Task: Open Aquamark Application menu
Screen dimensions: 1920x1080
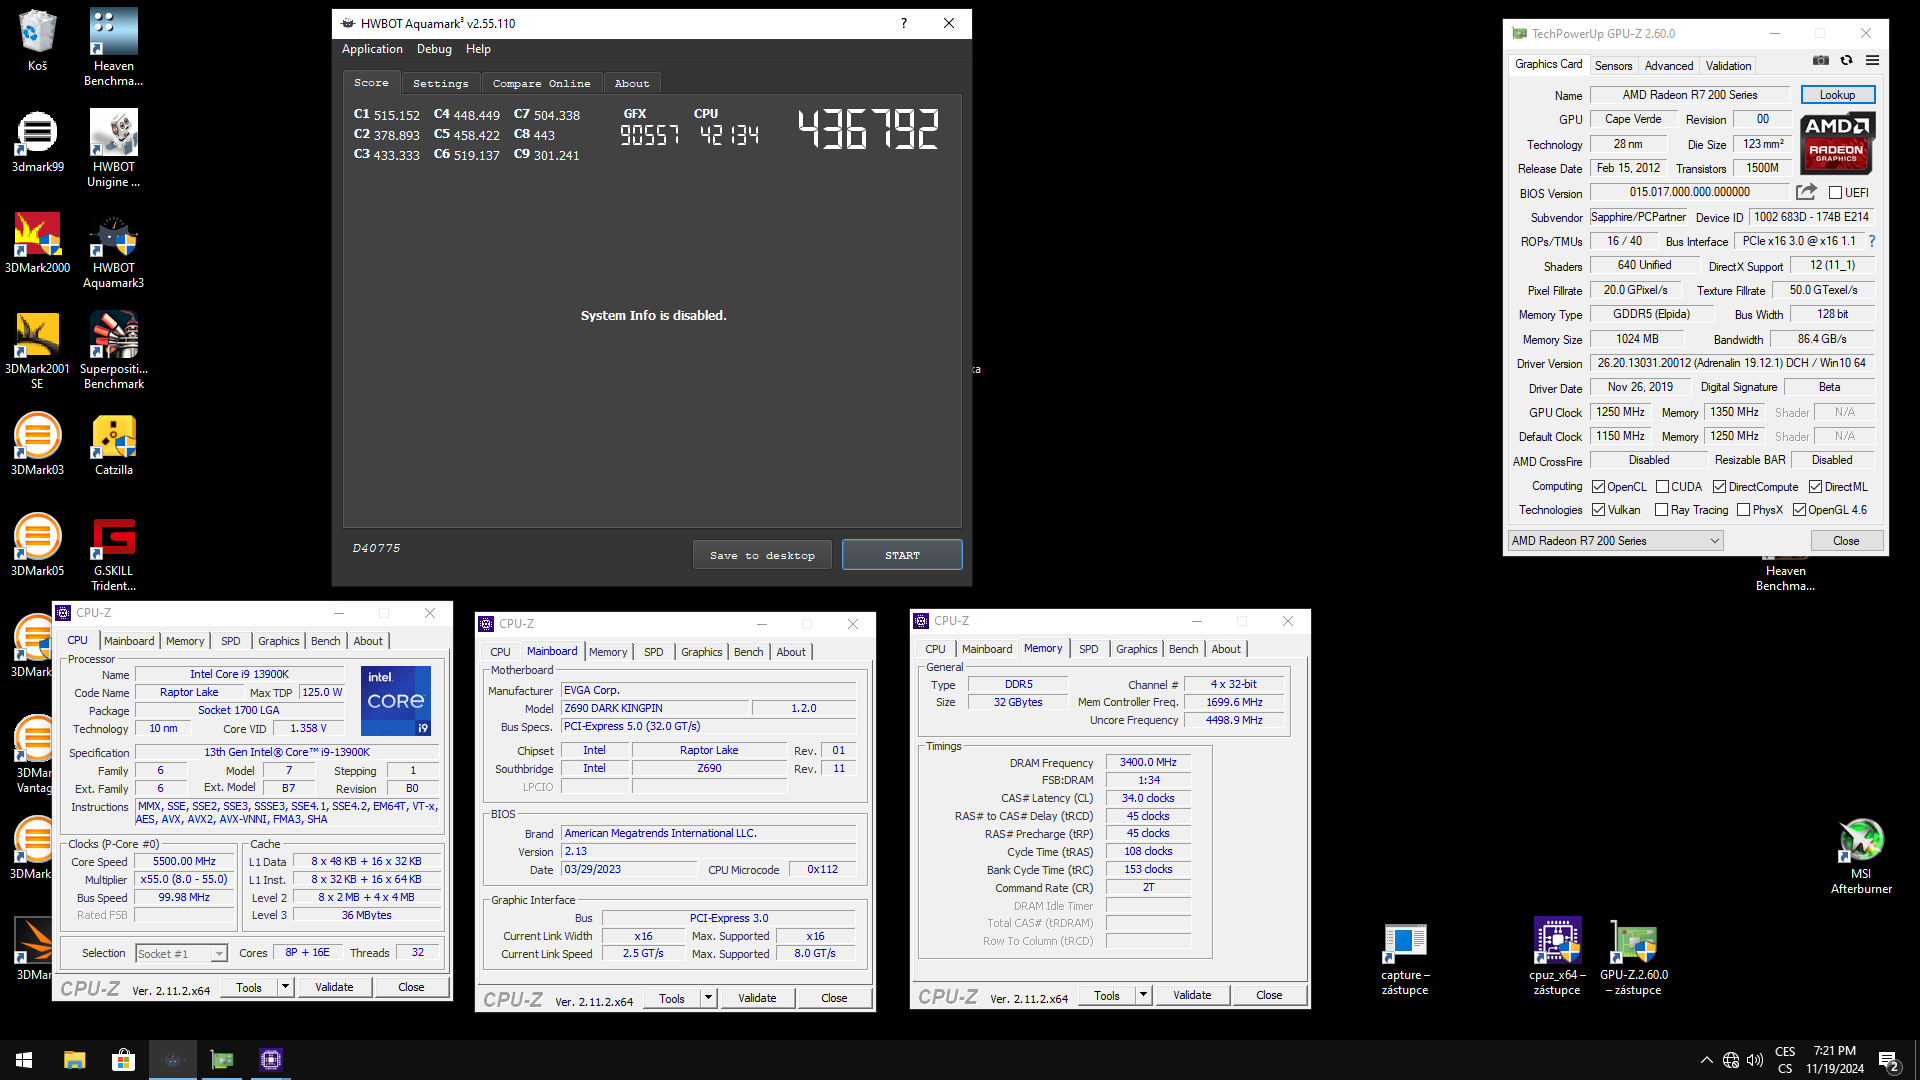Action: [x=372, y=49]
